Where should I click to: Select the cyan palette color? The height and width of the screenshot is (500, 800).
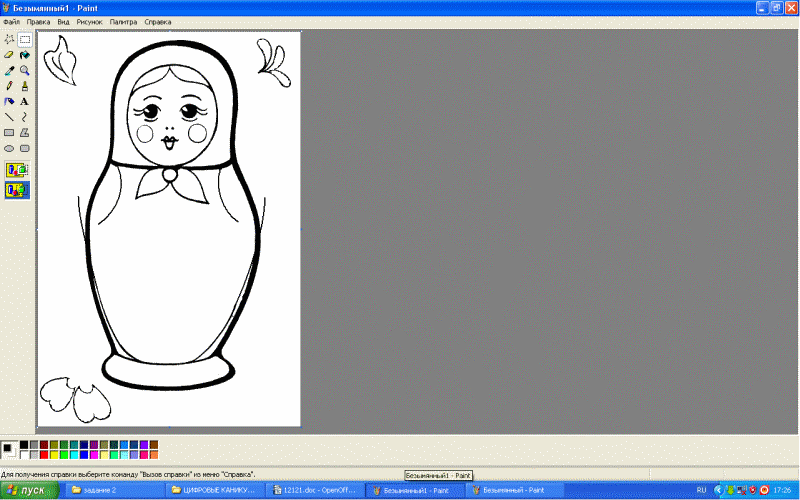pyautogui.click(x=74, y=455)
